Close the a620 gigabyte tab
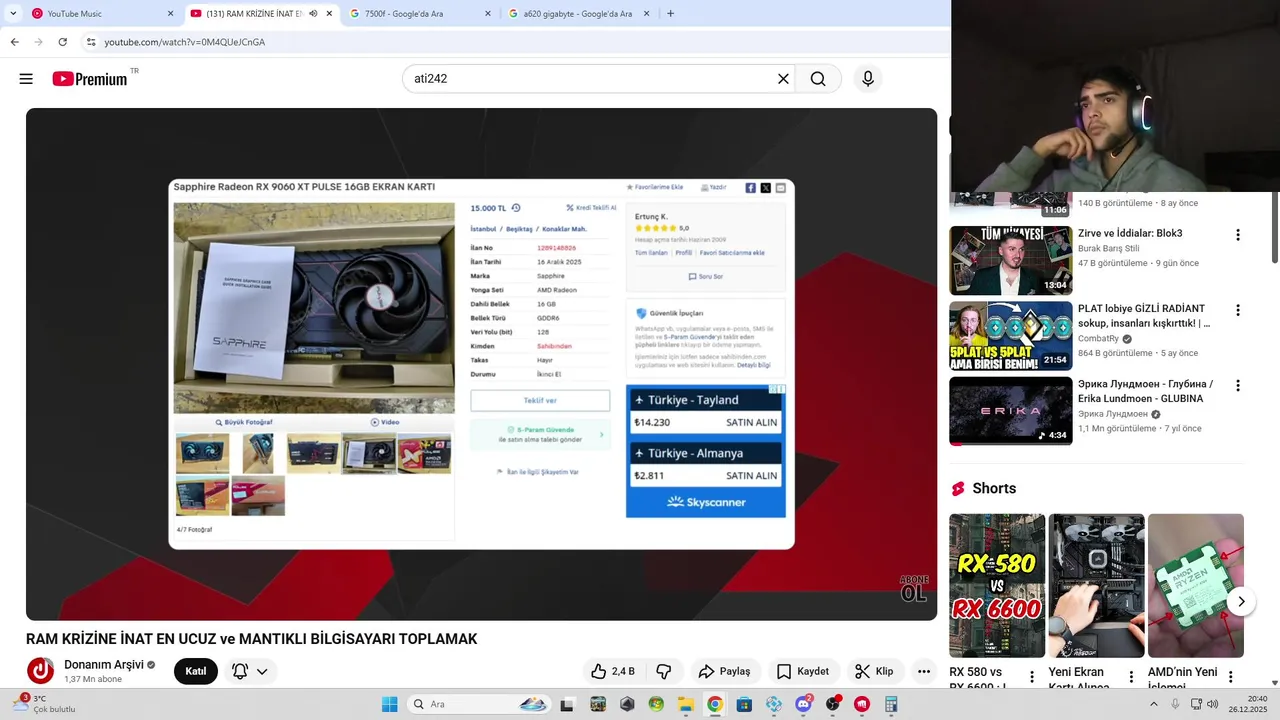Screen dimensions: 1280x720 (x=646, y=14)
